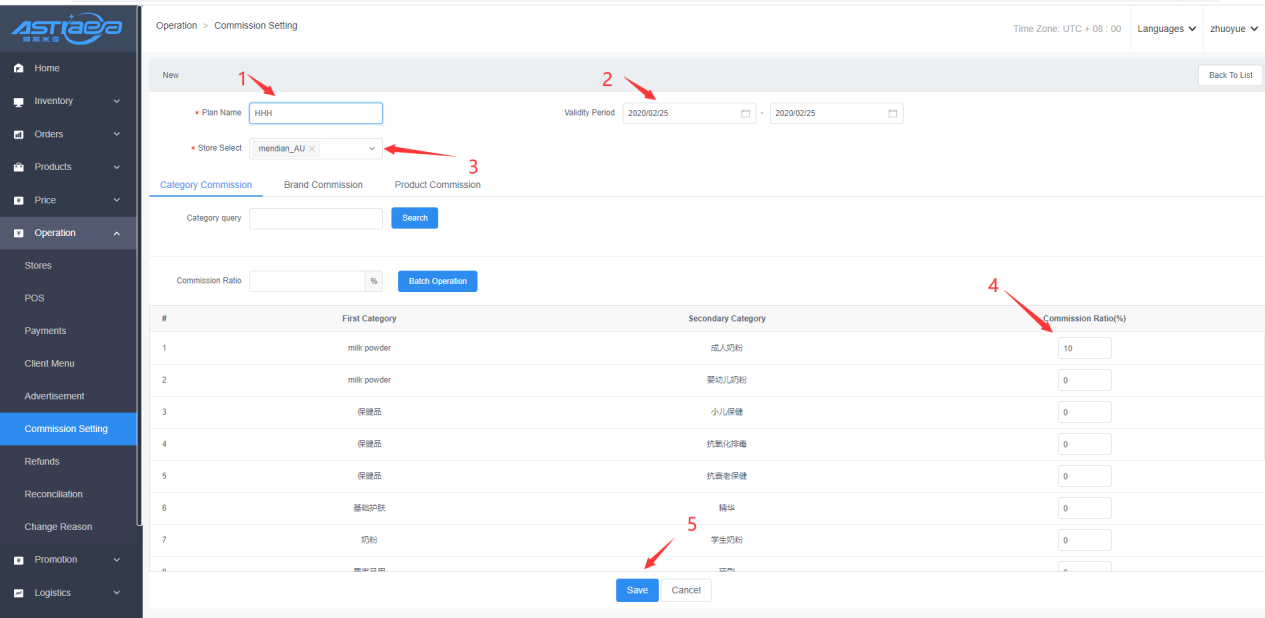The width and height of the screenshot is (1265, 618).
Task: Click the Category query input field
Action: coord(315,218)
